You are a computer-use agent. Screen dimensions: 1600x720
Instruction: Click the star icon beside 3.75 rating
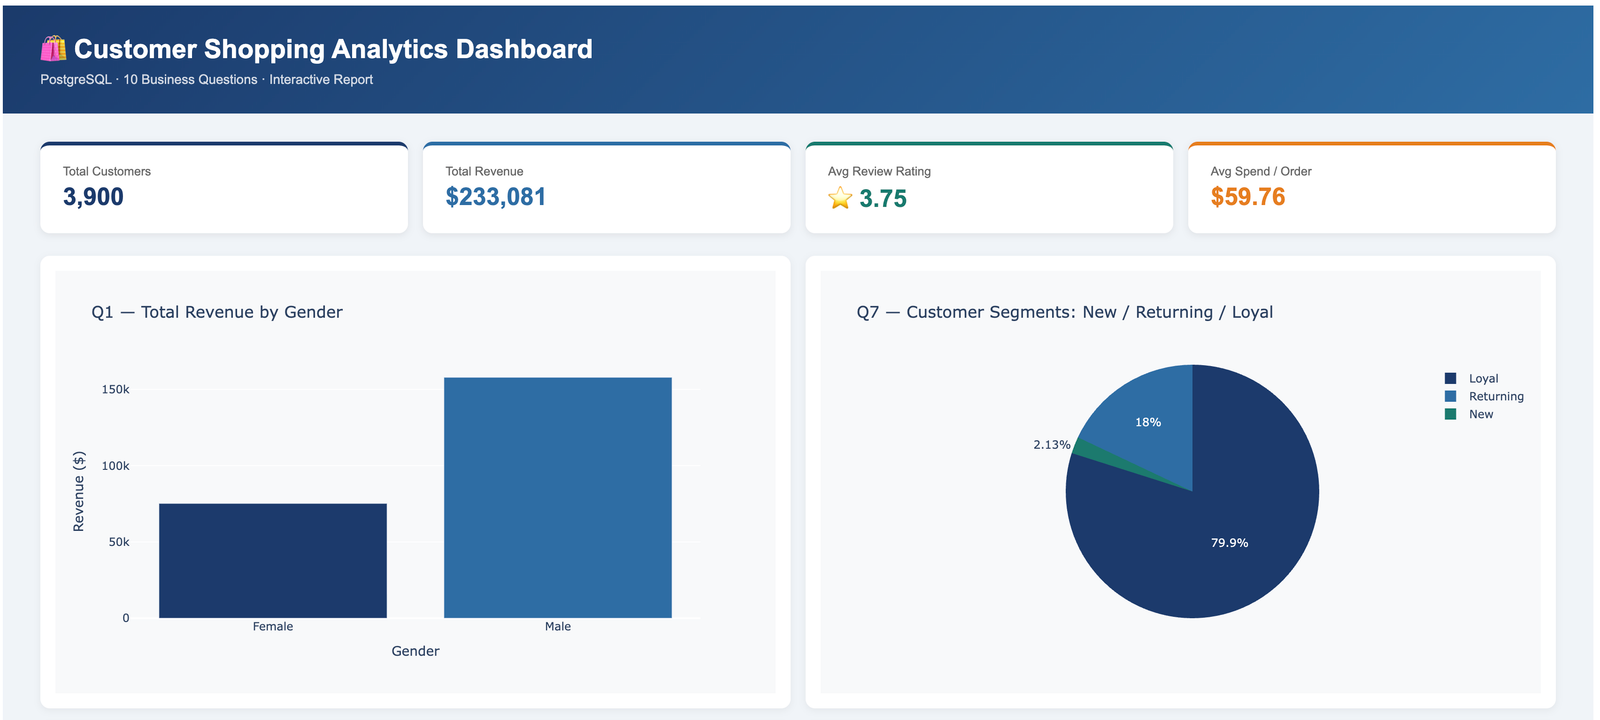(x=840, y=198)
